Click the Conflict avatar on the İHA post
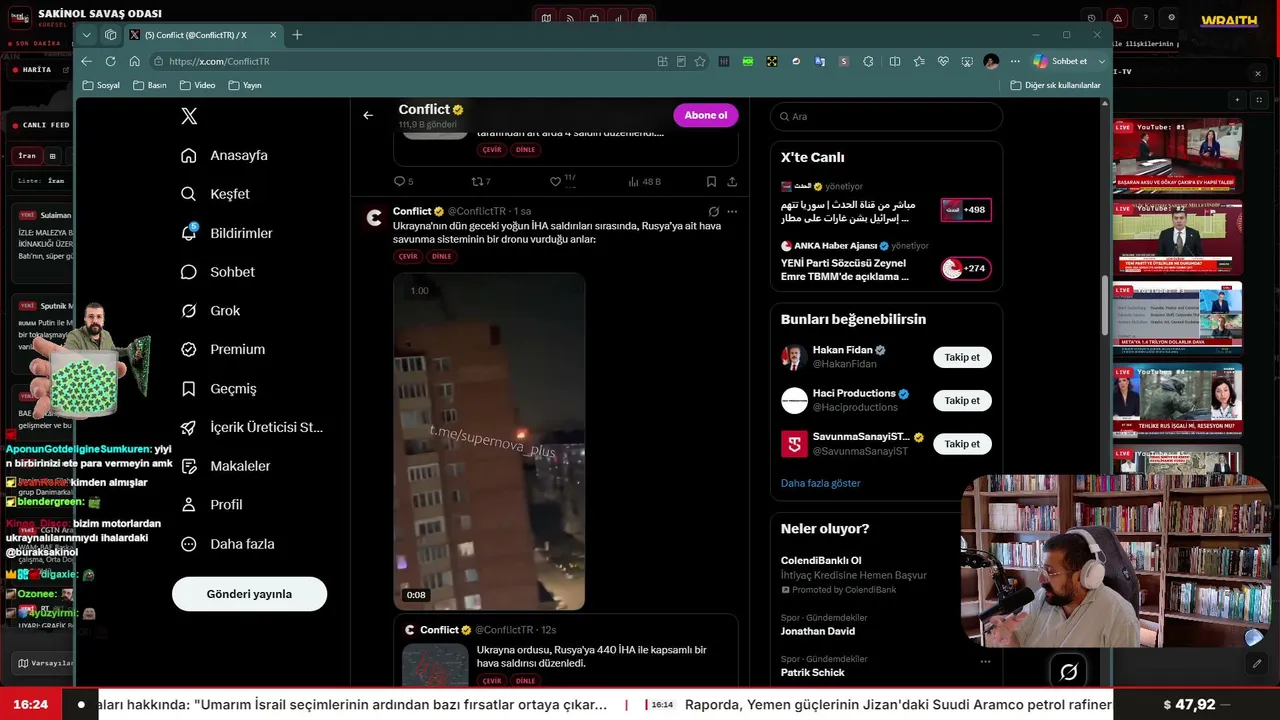This screenshot has height=720, width=1280. pos(375,218)
